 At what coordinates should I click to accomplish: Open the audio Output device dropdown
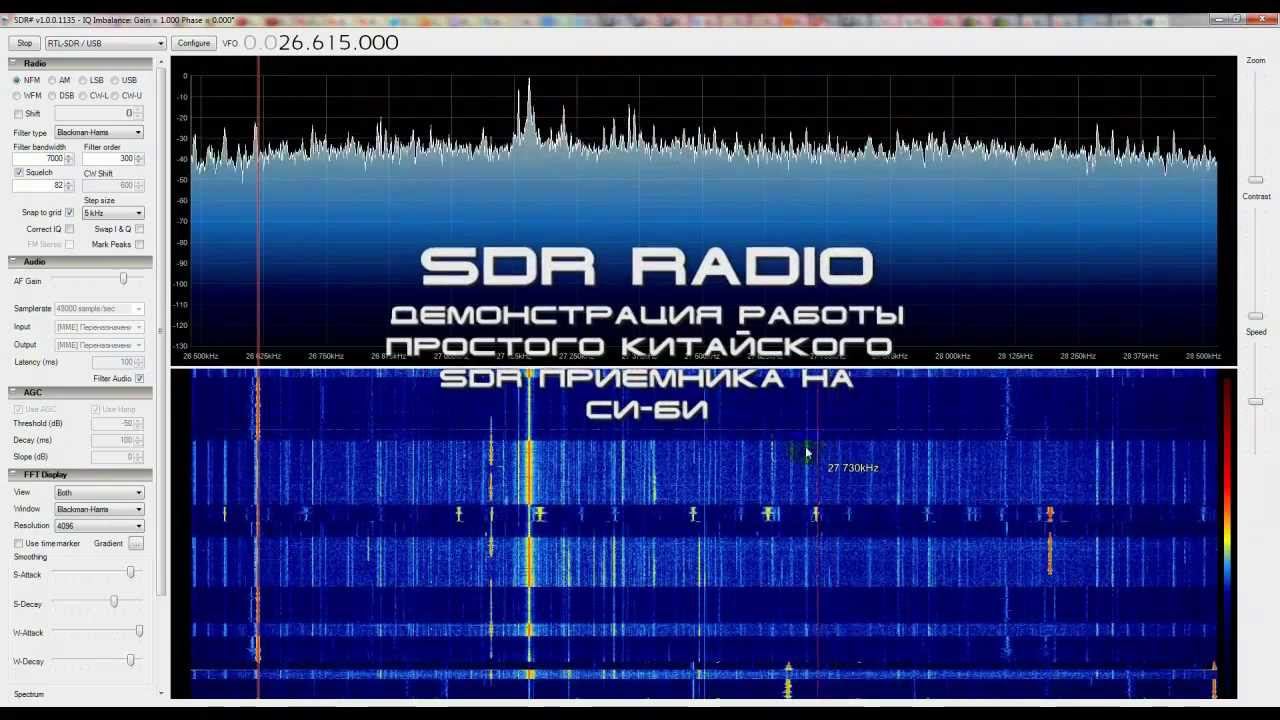(99, 345)
